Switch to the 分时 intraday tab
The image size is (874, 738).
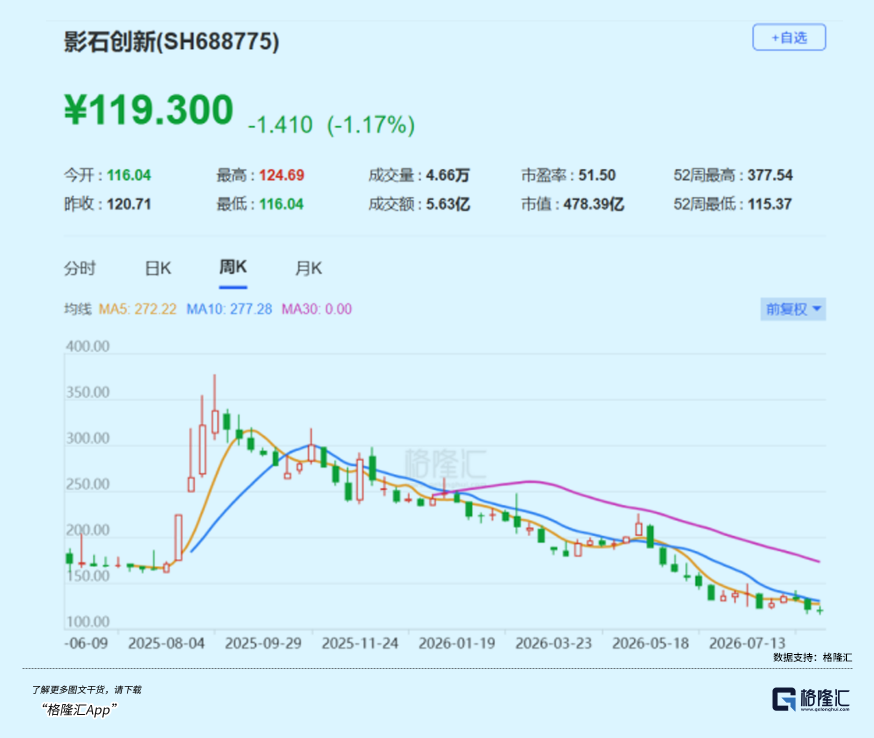pos(80,269)
